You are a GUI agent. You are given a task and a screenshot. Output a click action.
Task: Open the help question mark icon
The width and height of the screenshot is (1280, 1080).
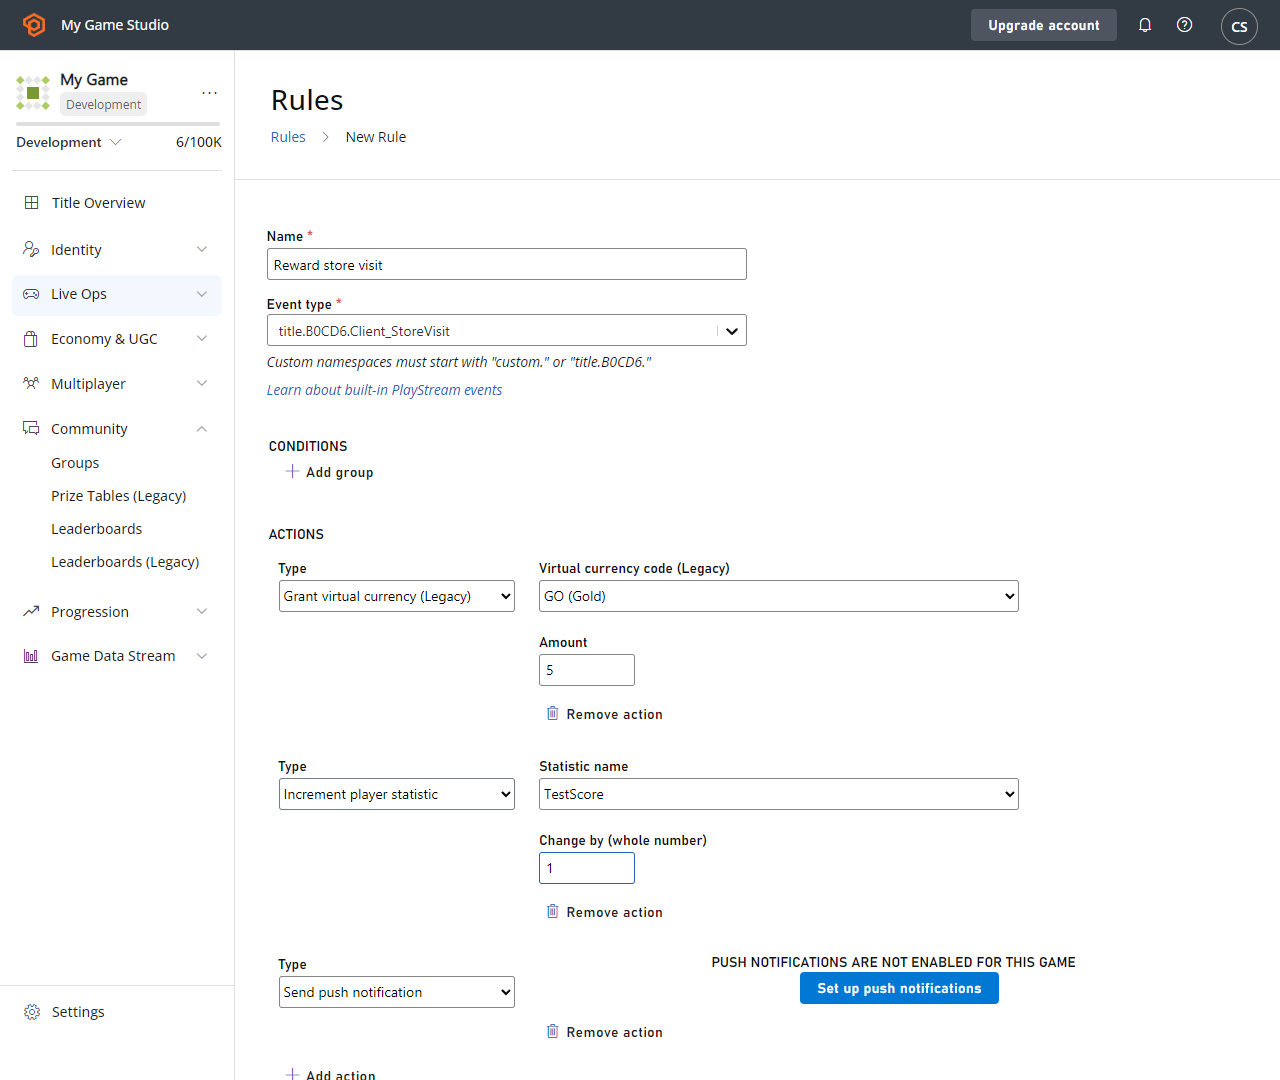[1184, 25]
